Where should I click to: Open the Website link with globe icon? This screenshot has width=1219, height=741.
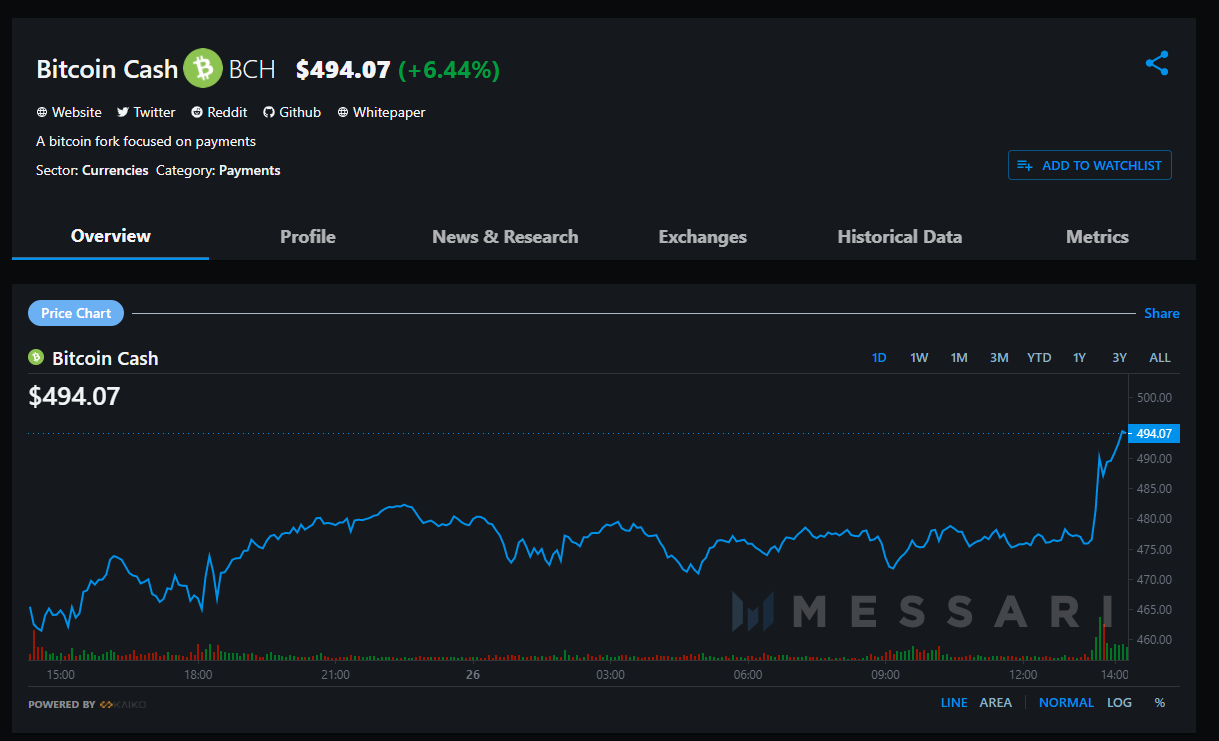(69, 112)
